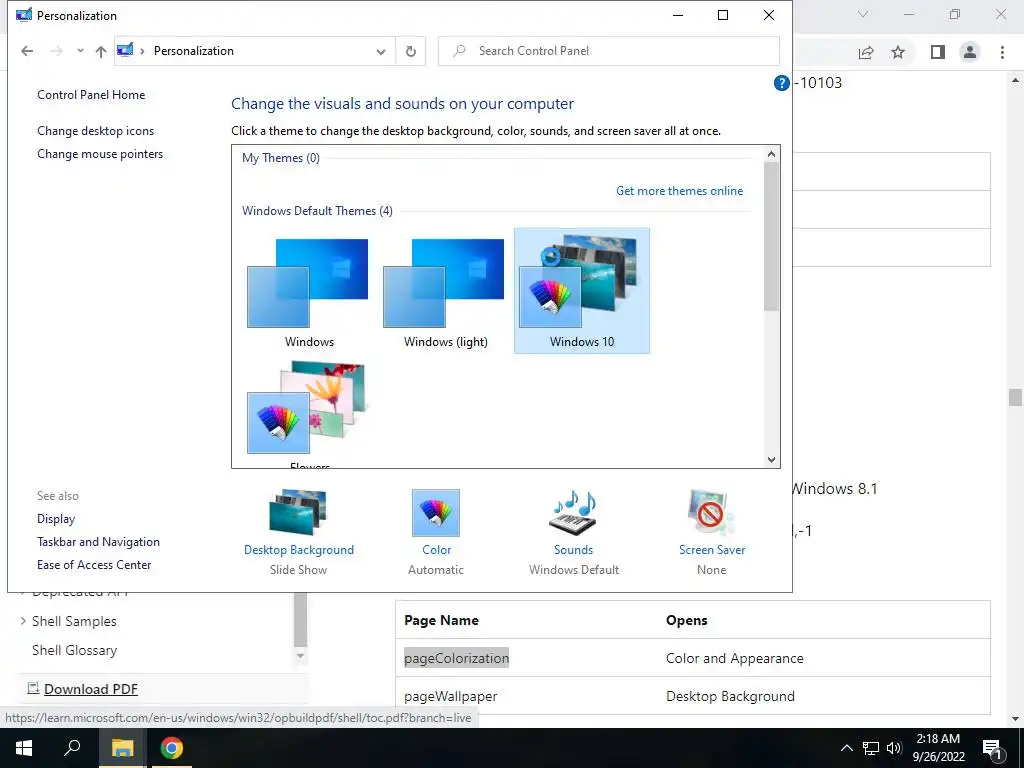Viewport: 1024px width, 768px height.
Task: Click the Chrome page scroll-up arrow
Action: click(1015, 80)
